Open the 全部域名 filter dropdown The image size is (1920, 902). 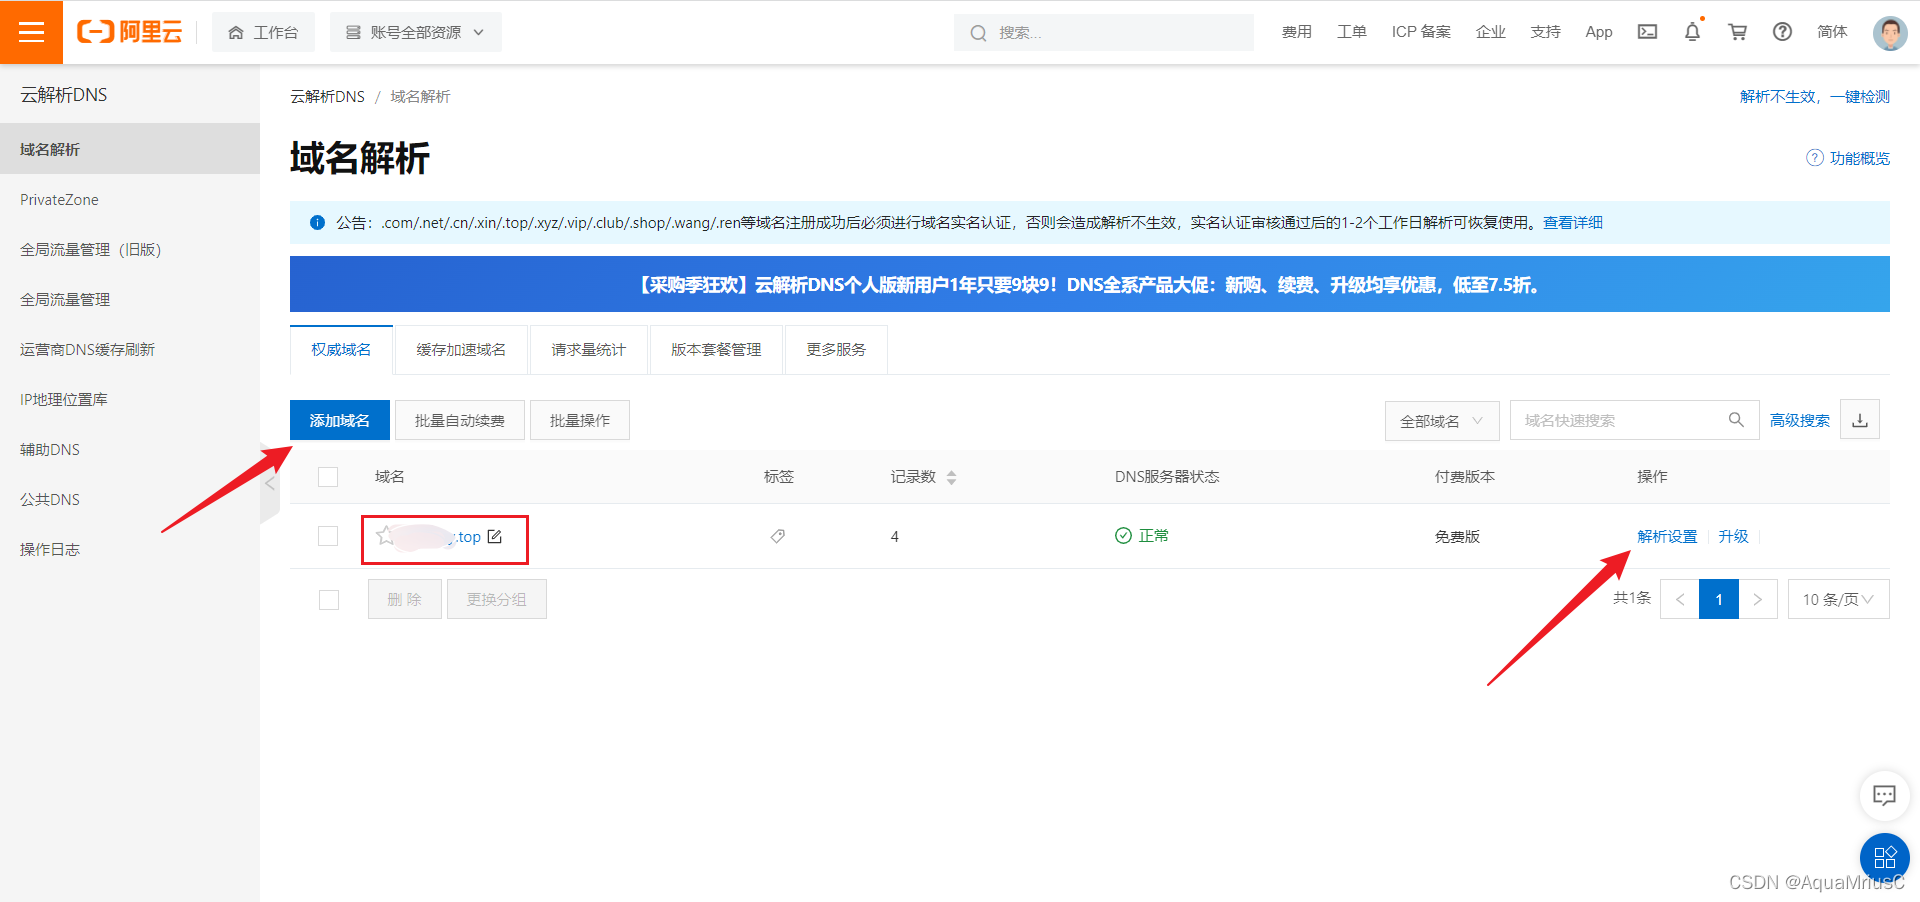(1441, 421)
